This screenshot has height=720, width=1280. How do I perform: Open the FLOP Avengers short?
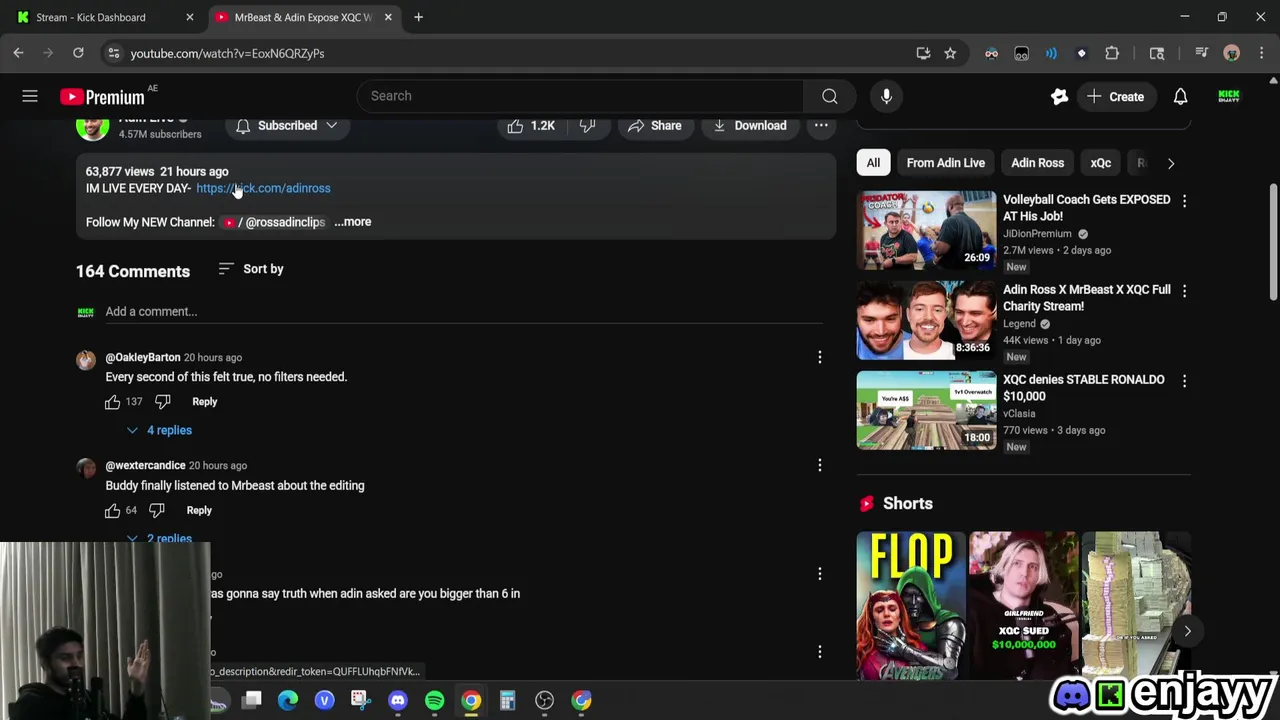tap(910, 605)
